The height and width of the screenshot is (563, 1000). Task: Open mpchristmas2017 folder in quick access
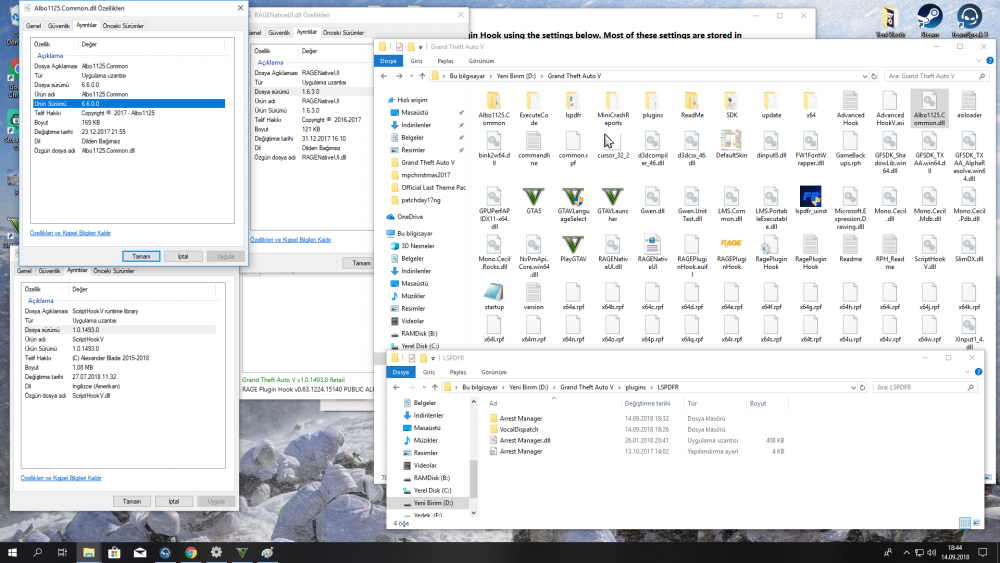425,175
